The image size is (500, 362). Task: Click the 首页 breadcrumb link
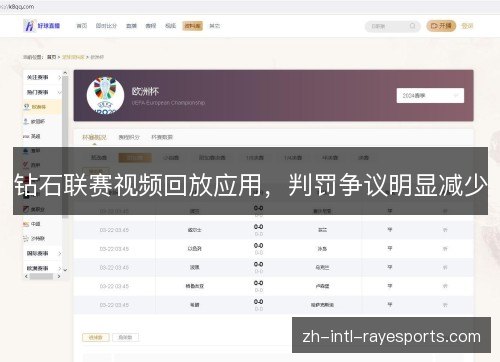(x=52, y=57)
